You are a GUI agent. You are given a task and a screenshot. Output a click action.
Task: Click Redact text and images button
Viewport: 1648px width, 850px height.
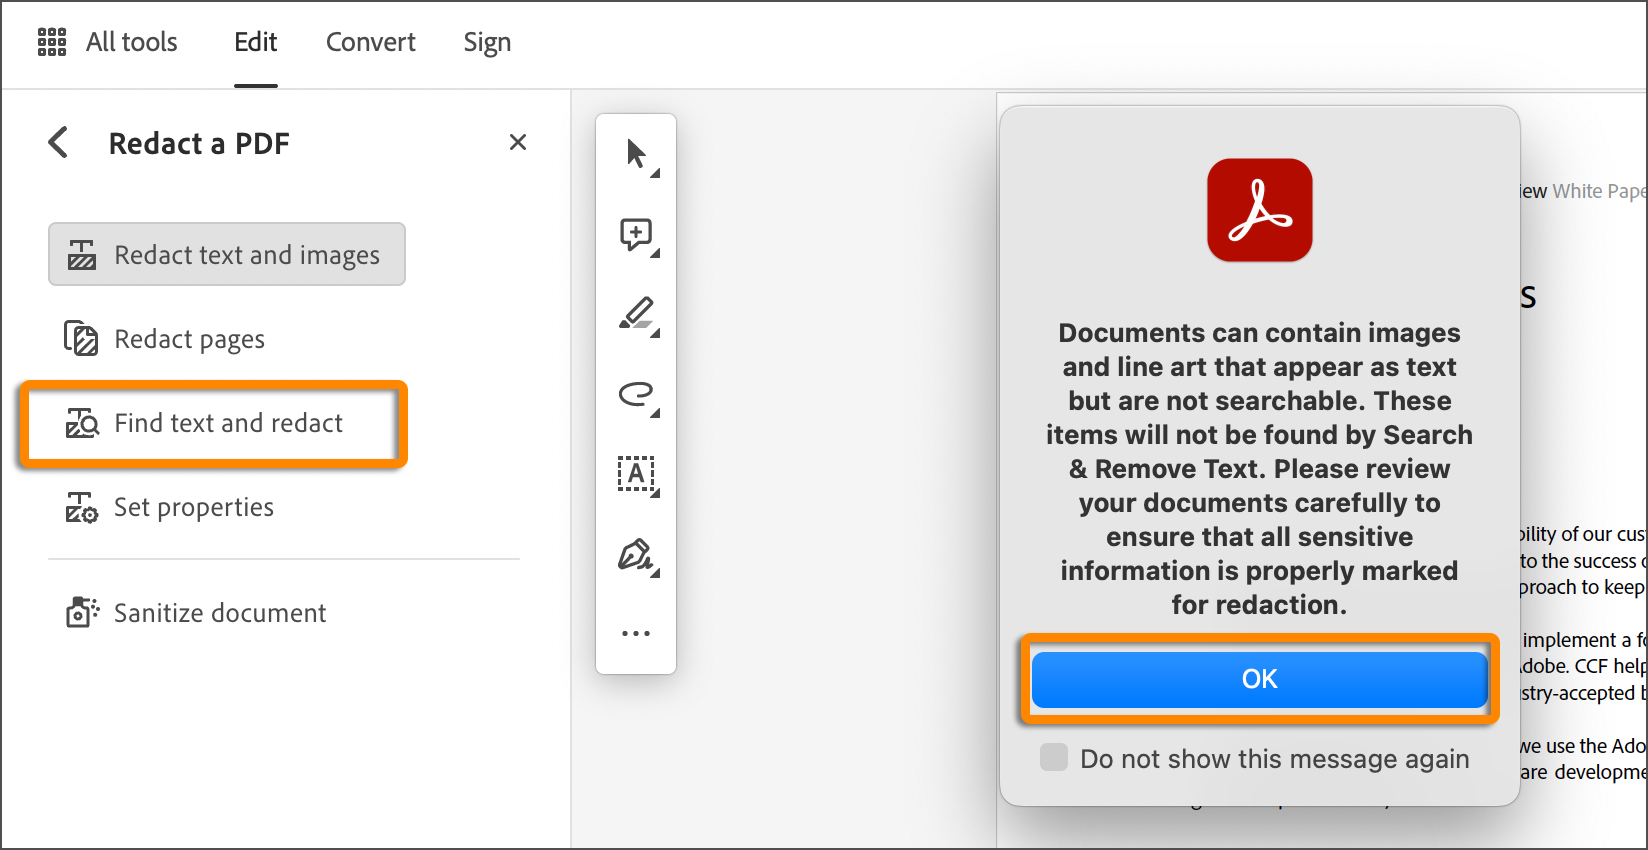click(x=227, y=255)
